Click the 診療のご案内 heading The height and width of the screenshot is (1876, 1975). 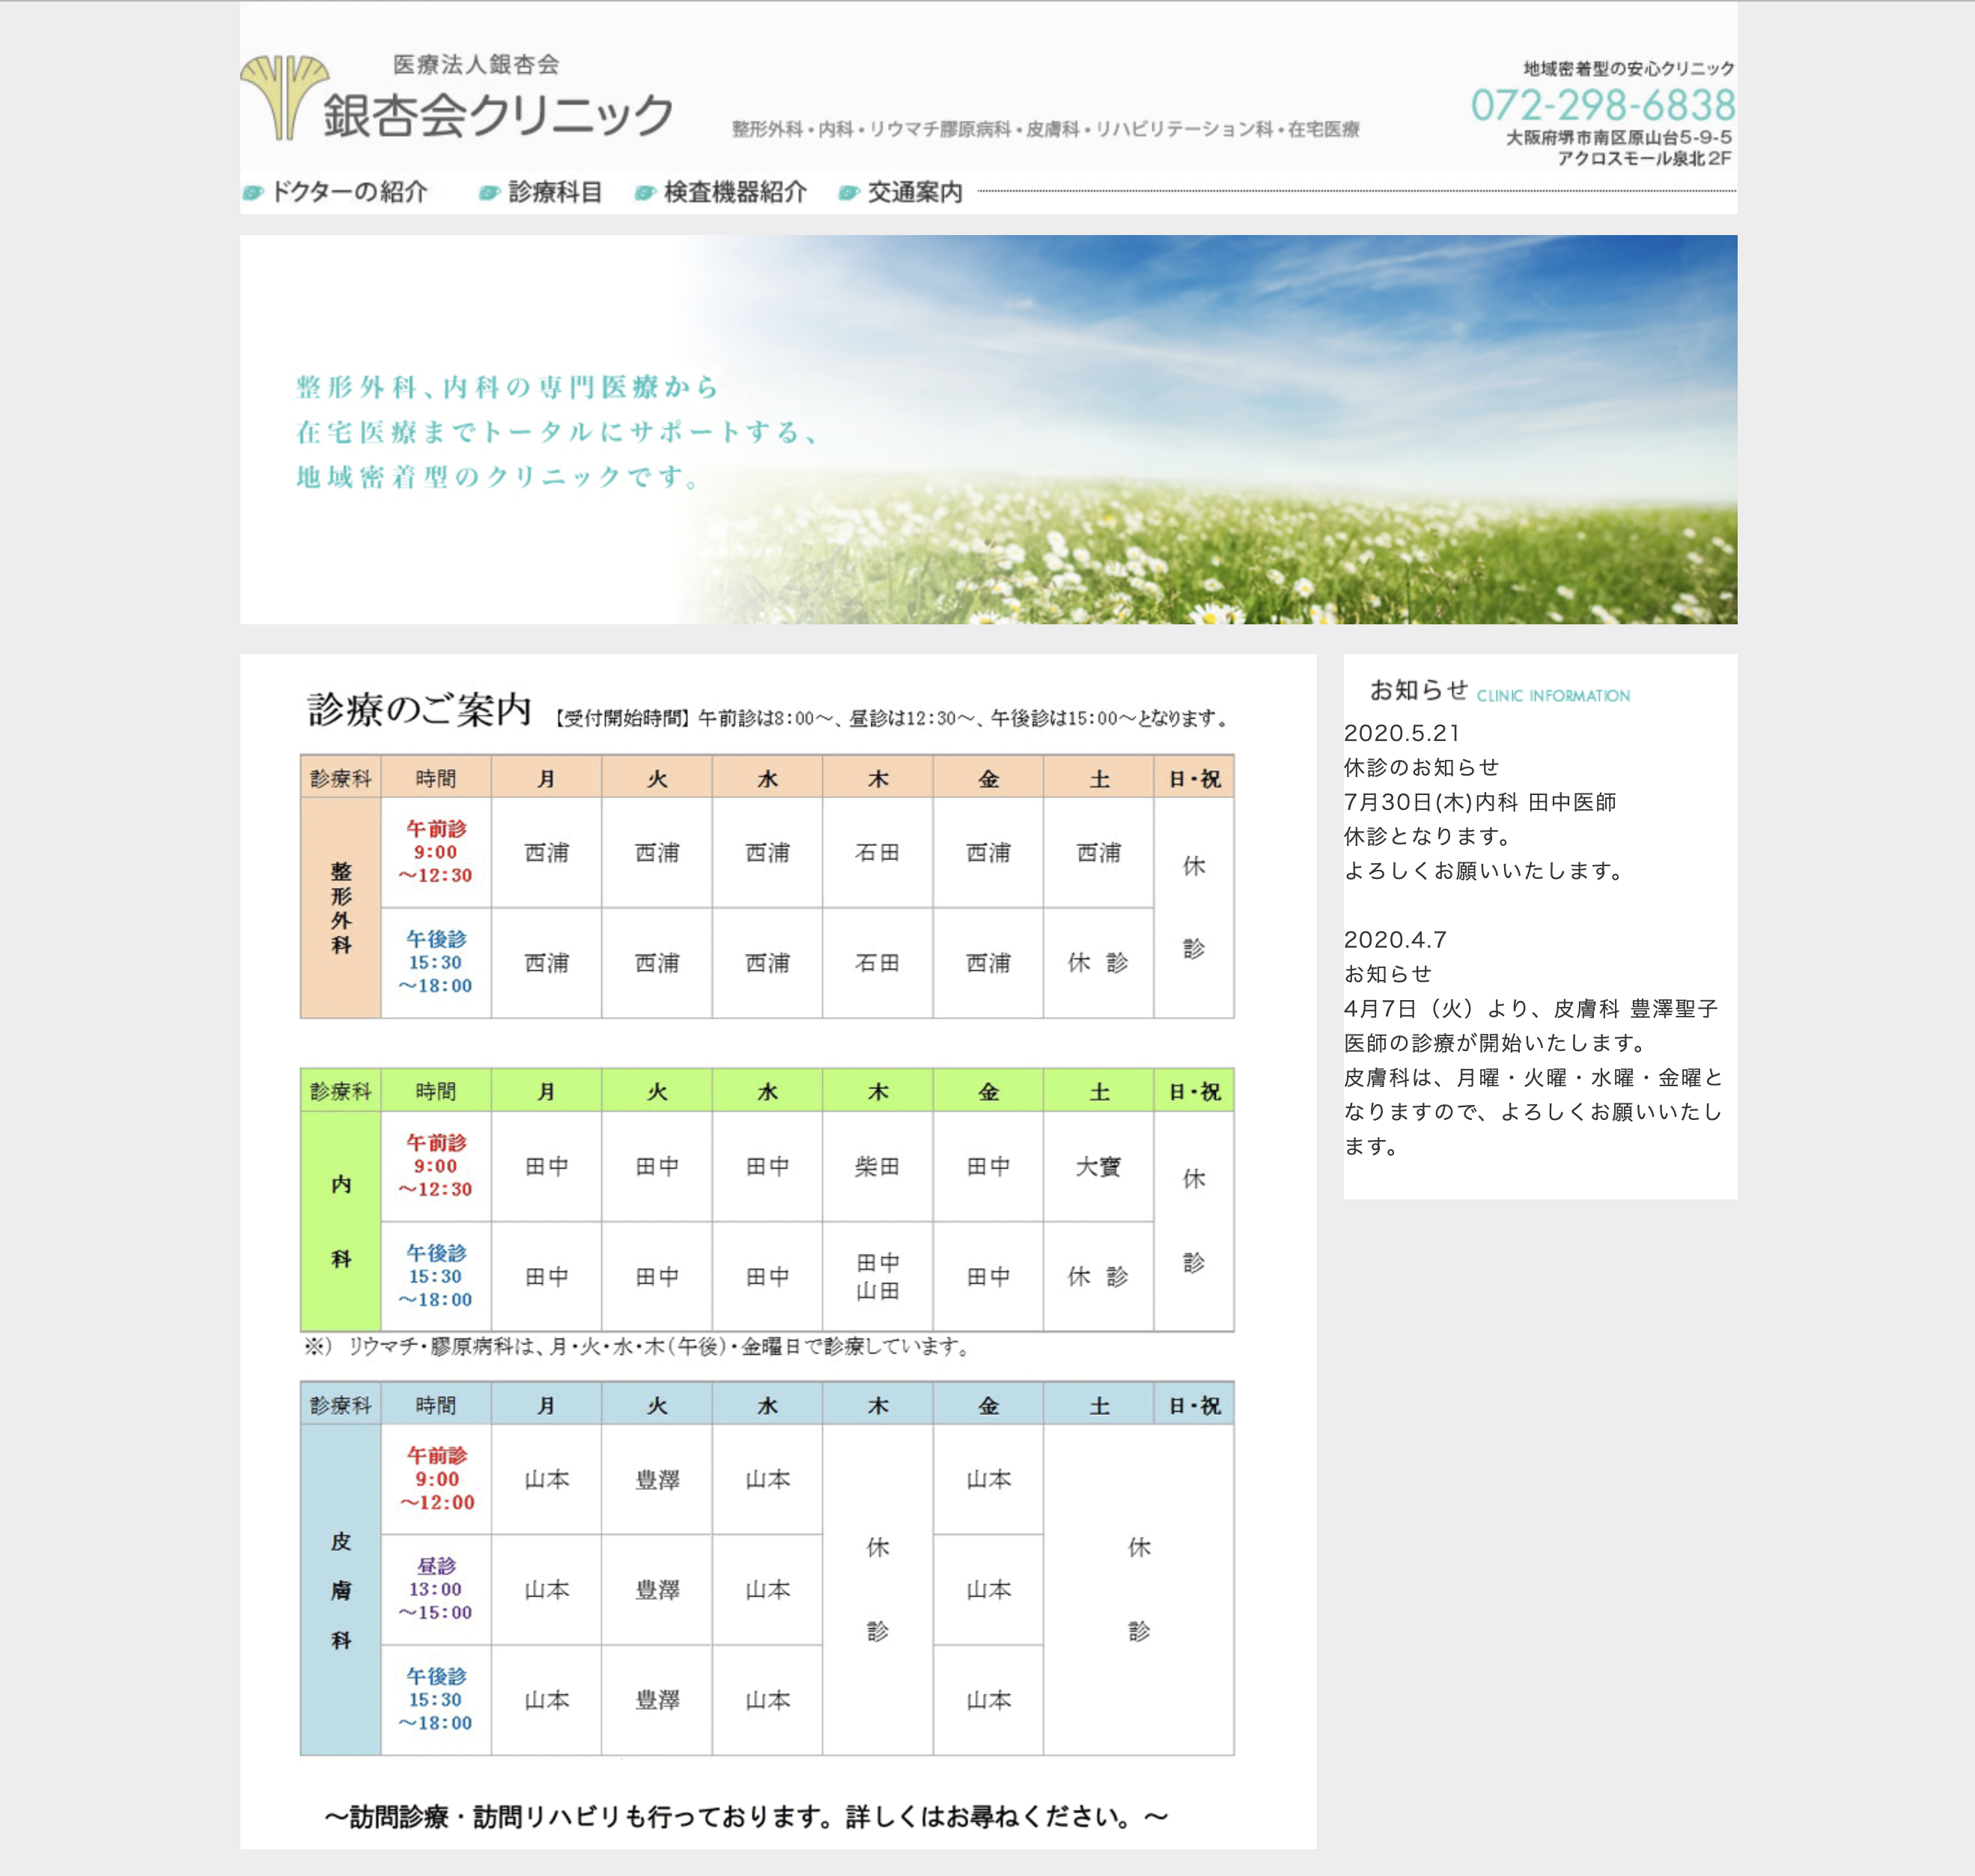coord(419,709)
